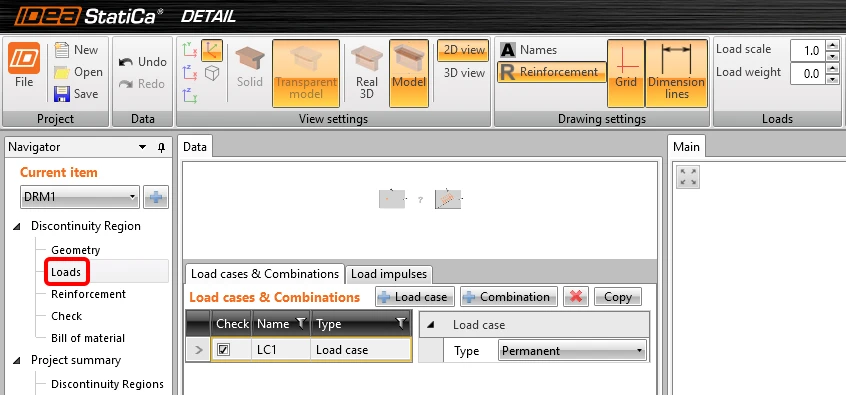Add a new Combination
Viewport: 846px width, 395px height.
pos(509,297)
